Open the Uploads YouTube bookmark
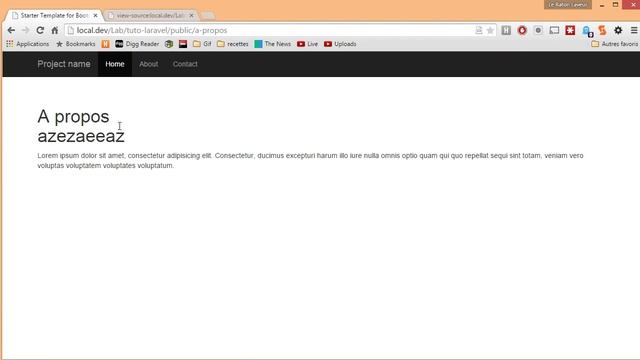Image resolution: width=640 pixels, height=360 pixels. click(340, 44)
